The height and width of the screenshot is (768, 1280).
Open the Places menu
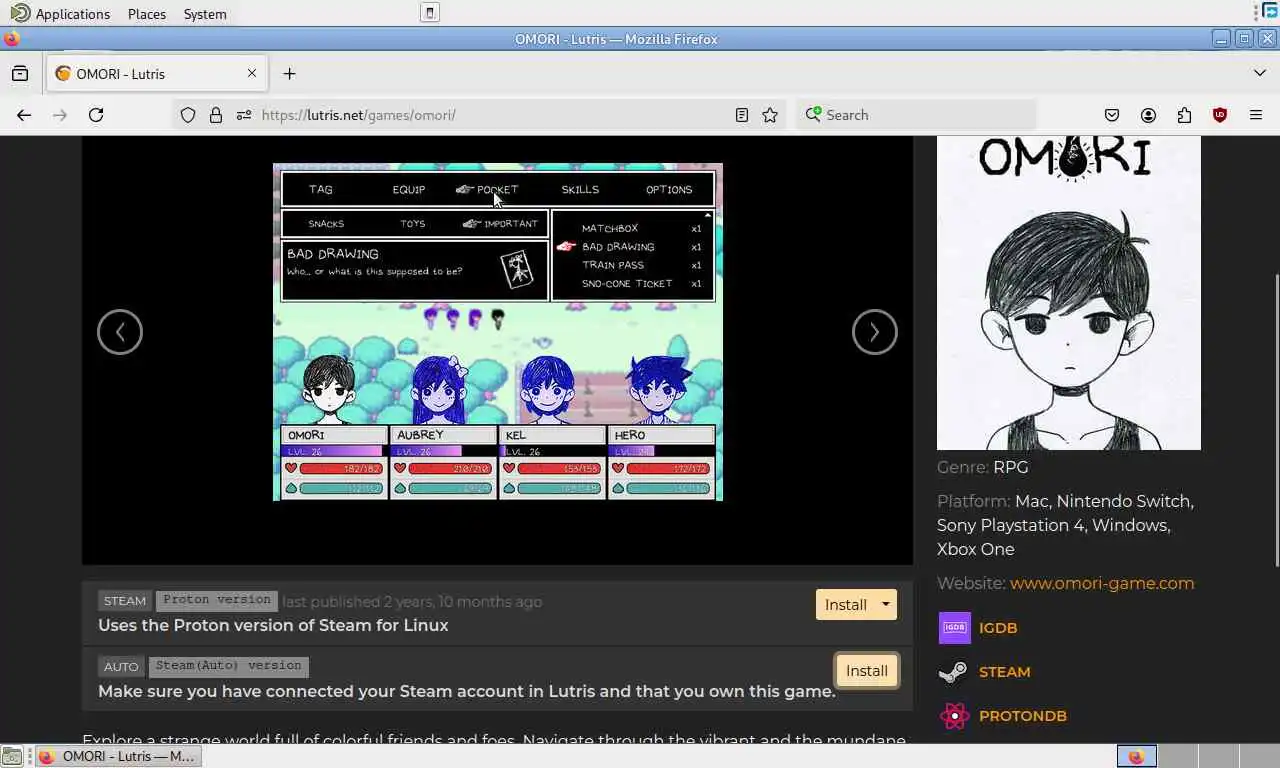147,14
